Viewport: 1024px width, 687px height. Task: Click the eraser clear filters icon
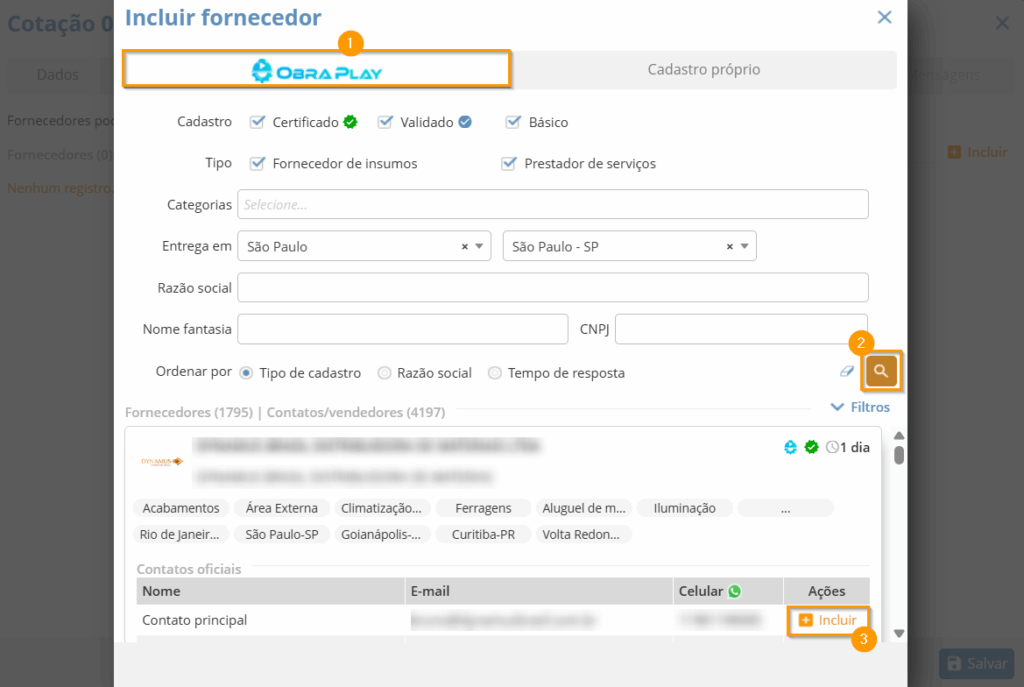click(x=847, y=372)
